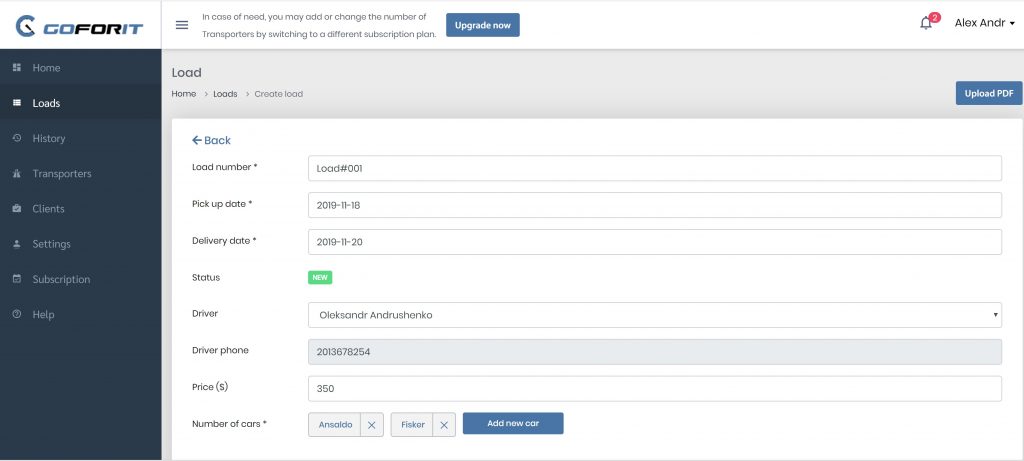The image size is (1024, 461).
Task: Click the Transporters sidebar icon
Action: tap(17, 173)
